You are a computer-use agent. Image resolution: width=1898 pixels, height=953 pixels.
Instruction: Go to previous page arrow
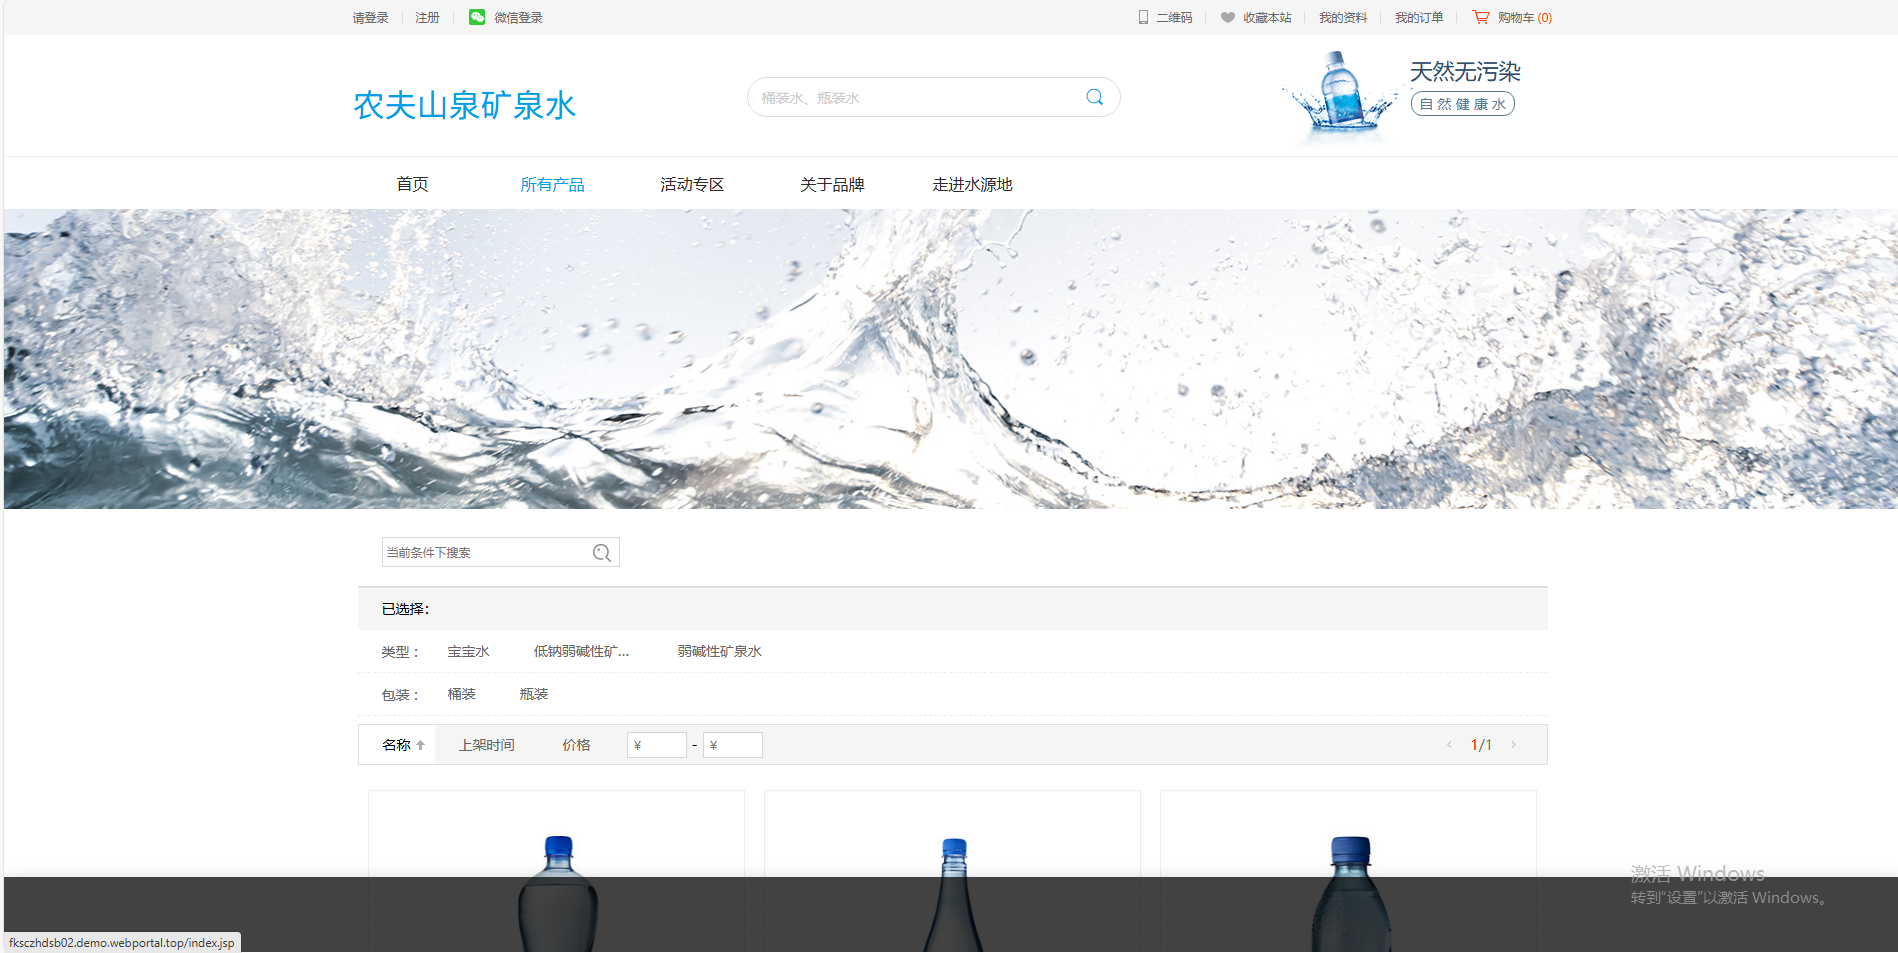[x=1449, y=745]
